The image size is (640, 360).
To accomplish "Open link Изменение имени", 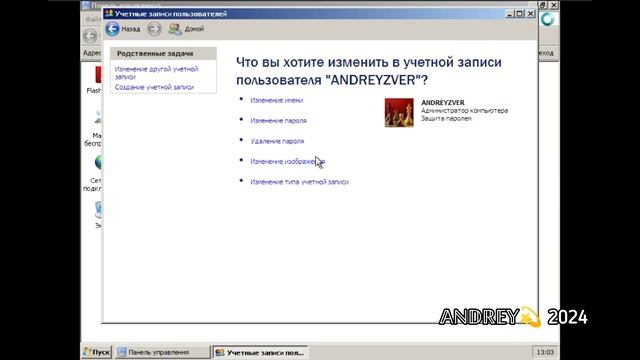I will (x=277, y=100).
